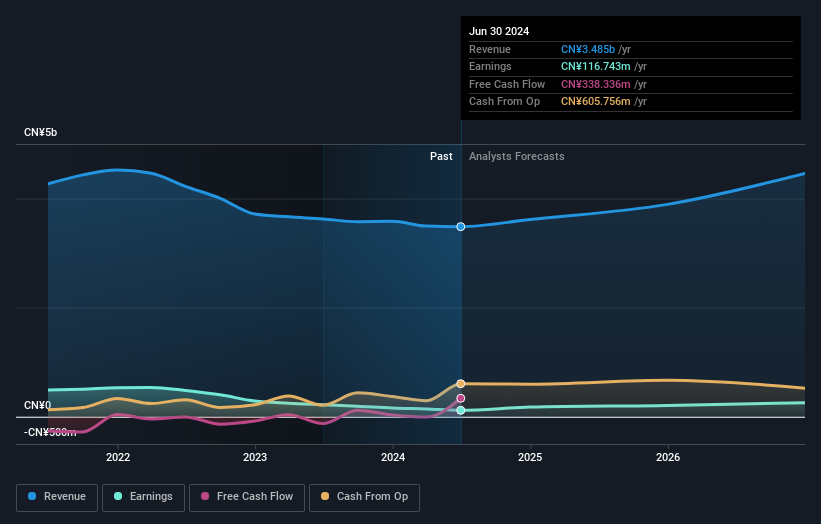Click the CN¥0 y-axis label
This screenshot has height=524, width=821.
[38, 405]
